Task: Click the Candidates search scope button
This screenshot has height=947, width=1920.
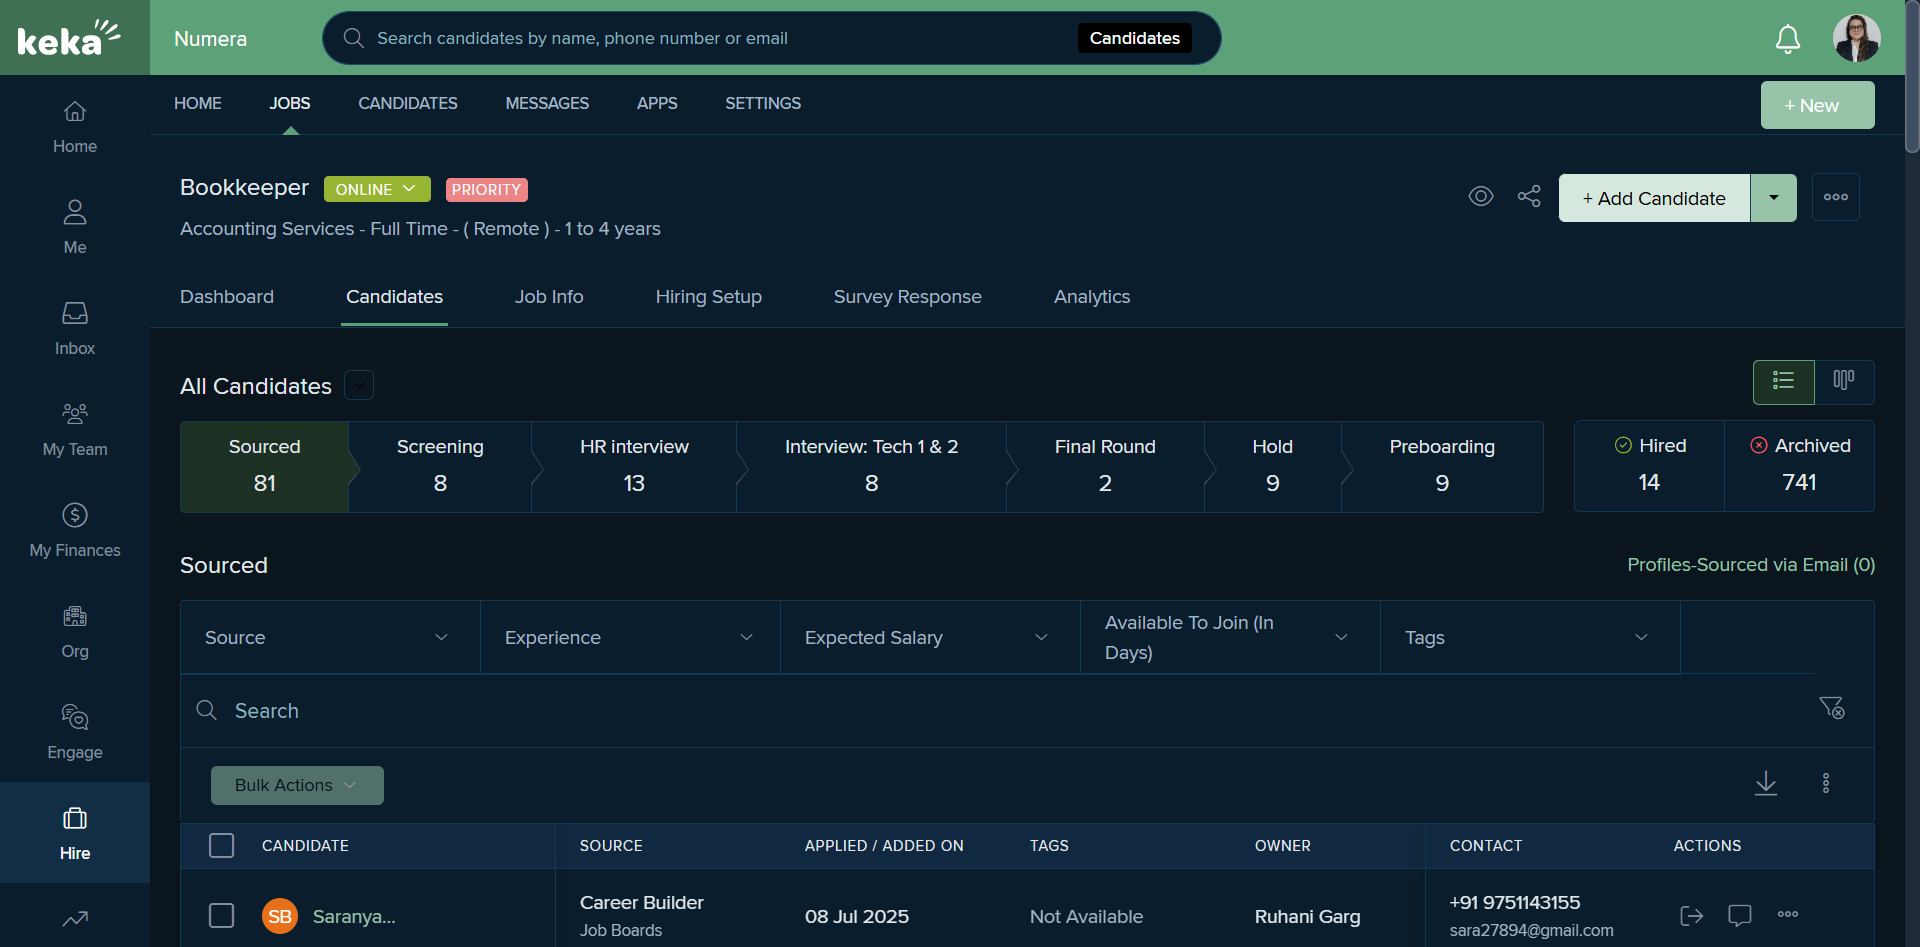Action: click(x=1135, y=38)
